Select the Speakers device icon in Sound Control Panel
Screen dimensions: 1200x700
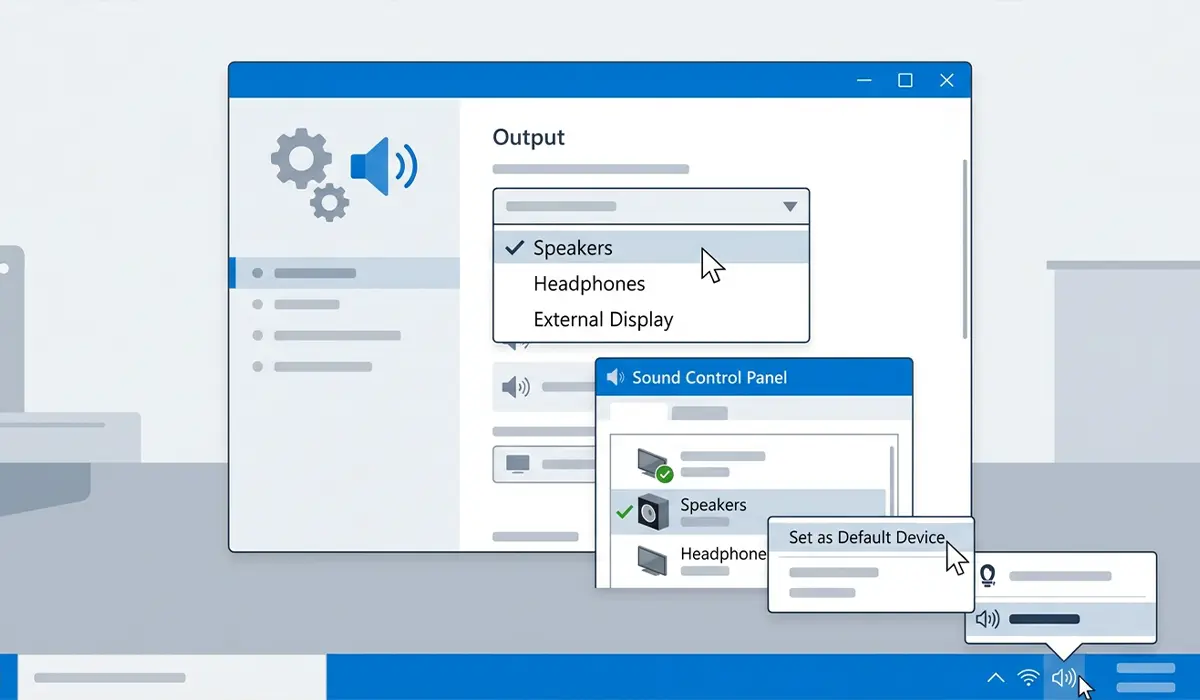click(x=653, y=511)
